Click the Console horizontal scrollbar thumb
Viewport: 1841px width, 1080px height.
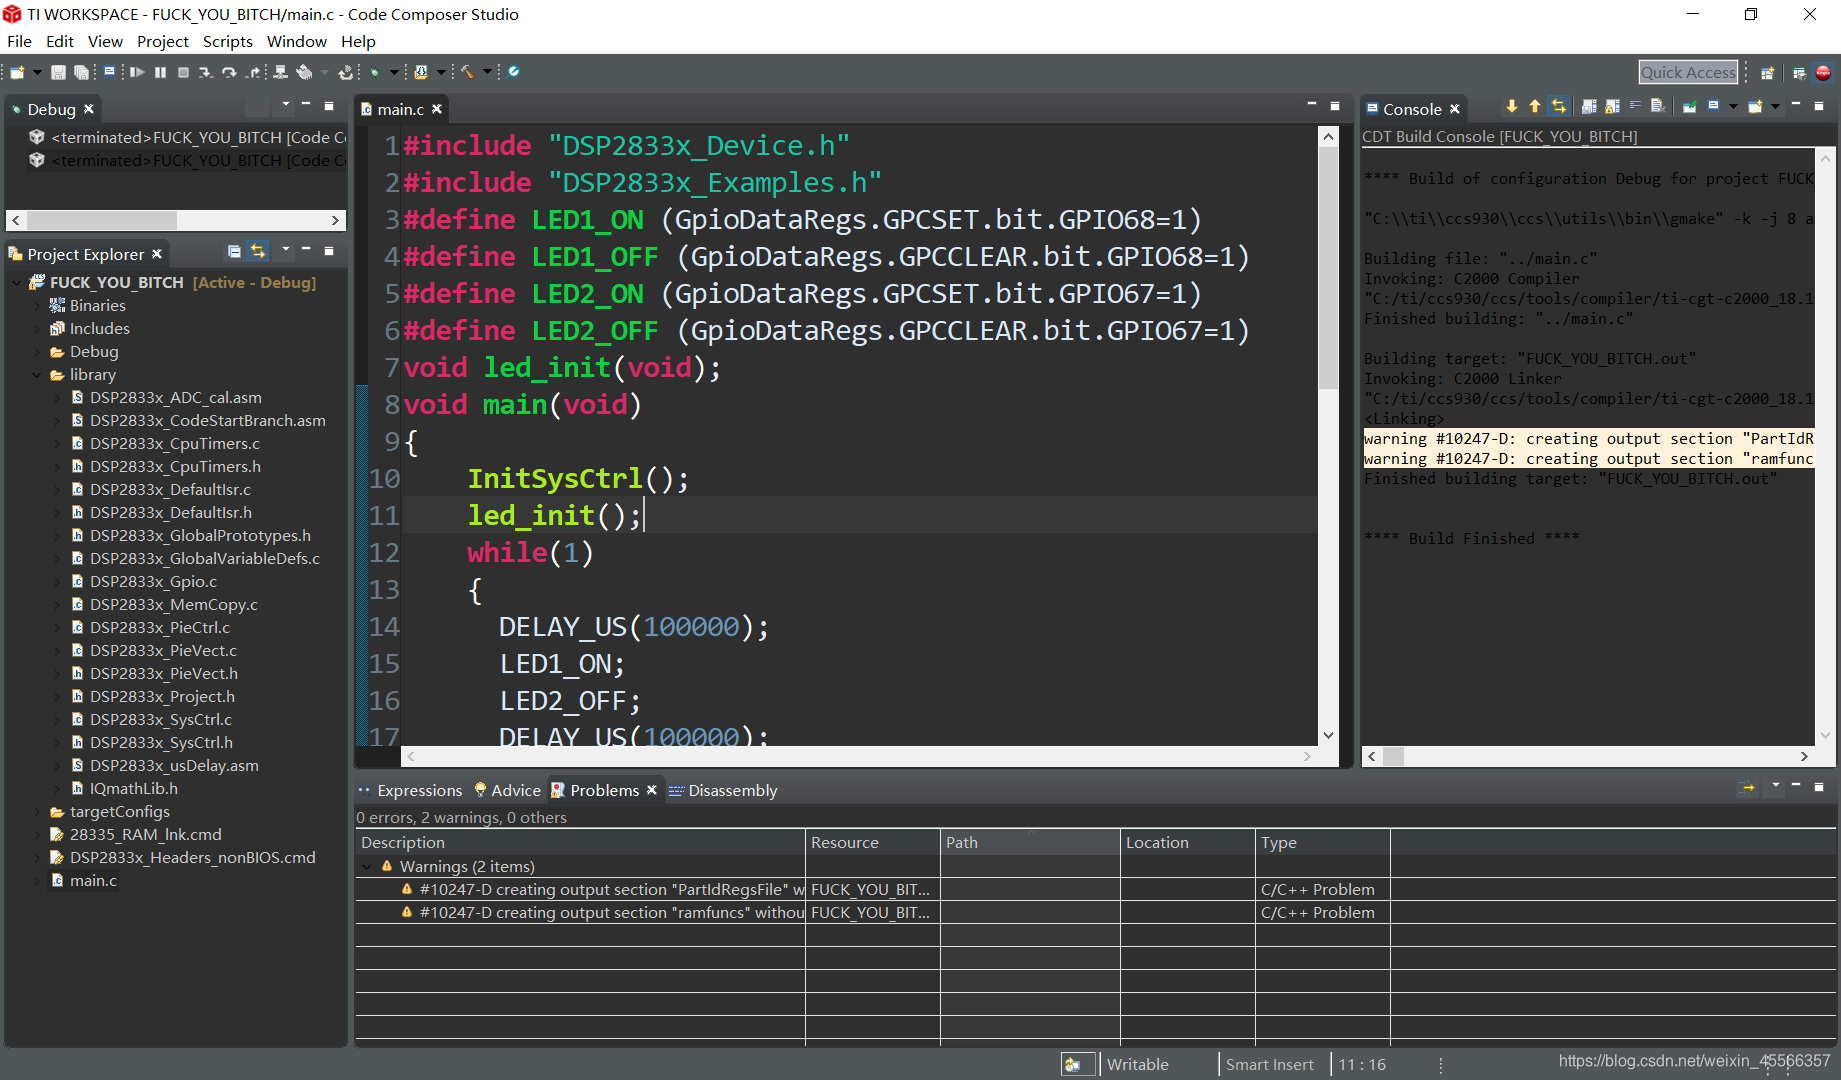point(1393,757)
